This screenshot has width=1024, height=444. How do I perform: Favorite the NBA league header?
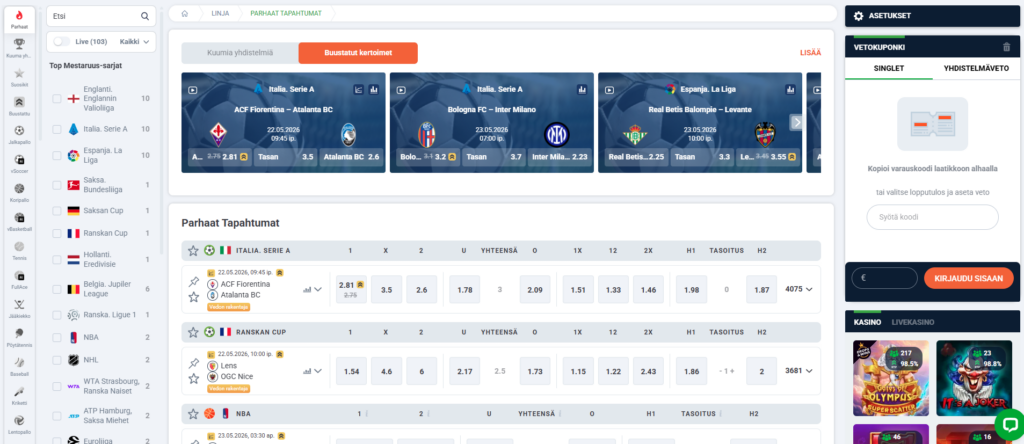point(193,413)
